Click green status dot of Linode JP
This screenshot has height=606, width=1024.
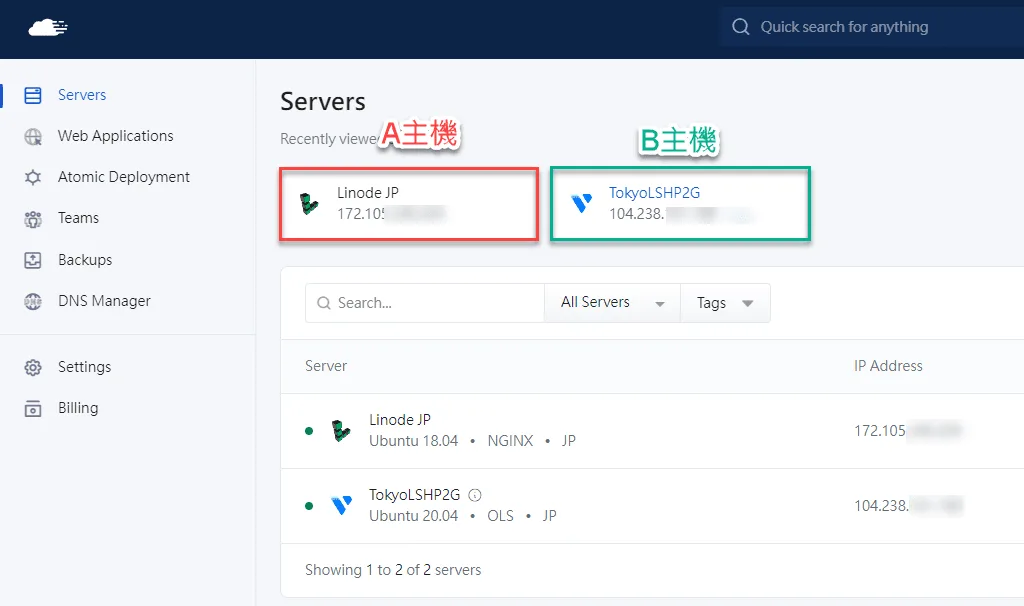click(x=309, y=431)
